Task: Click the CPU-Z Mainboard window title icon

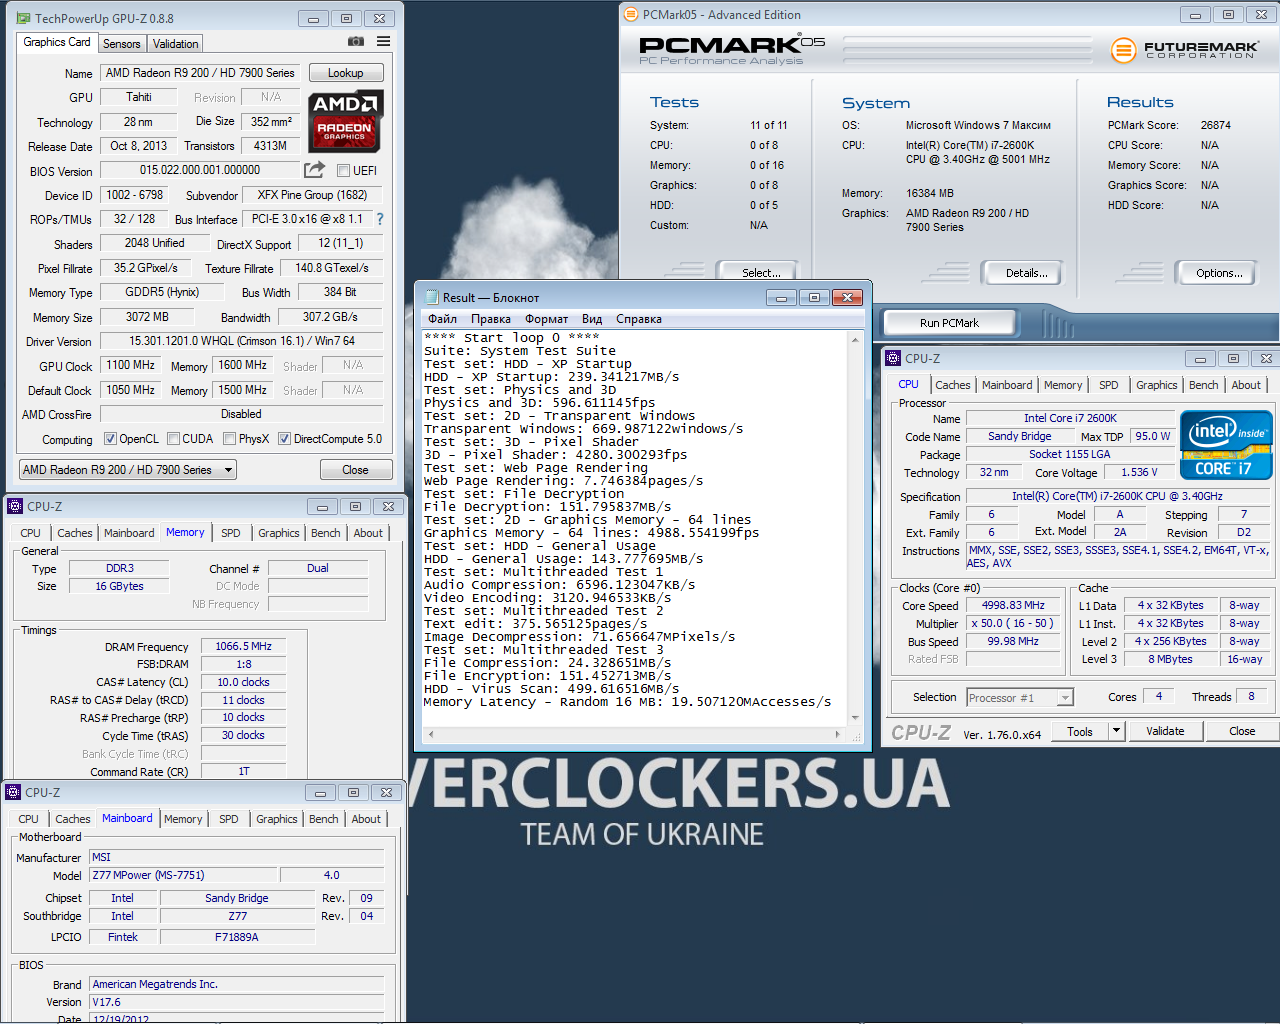Action: [13, 792]
